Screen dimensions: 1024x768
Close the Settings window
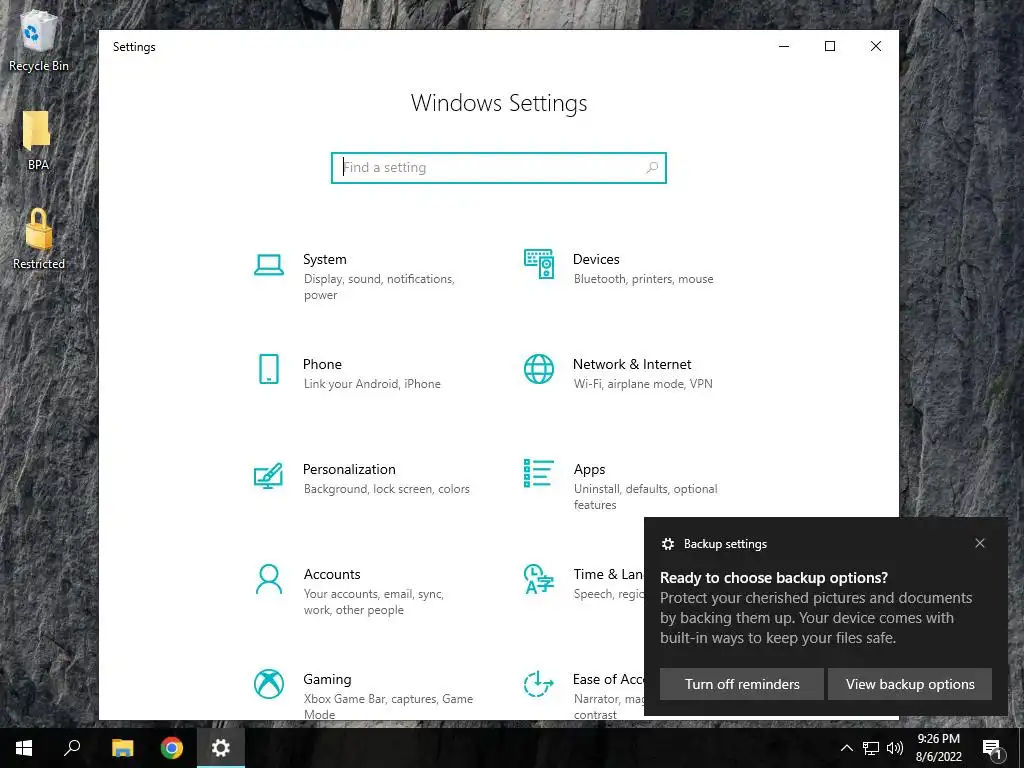pos(876,46)
